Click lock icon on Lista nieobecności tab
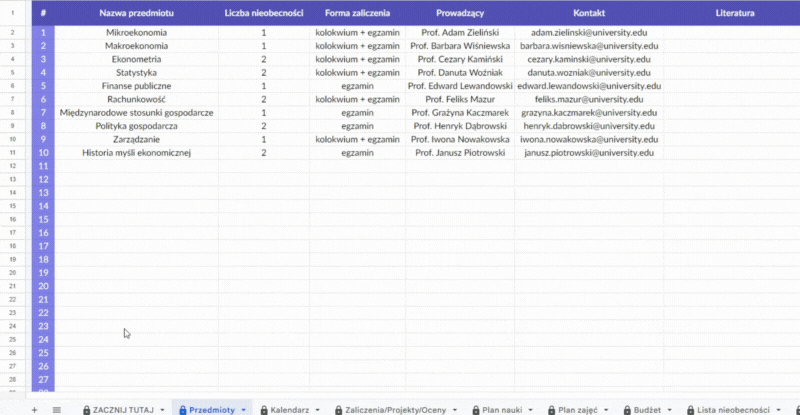 click(690, 410)
